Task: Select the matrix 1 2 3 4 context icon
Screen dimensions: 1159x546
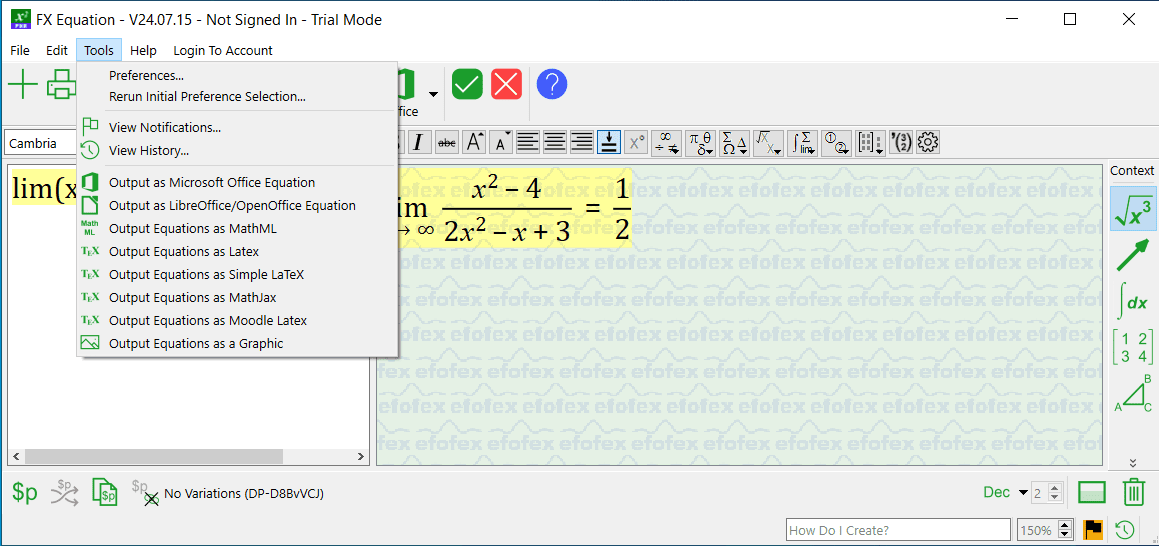Action: [1133, 347]
